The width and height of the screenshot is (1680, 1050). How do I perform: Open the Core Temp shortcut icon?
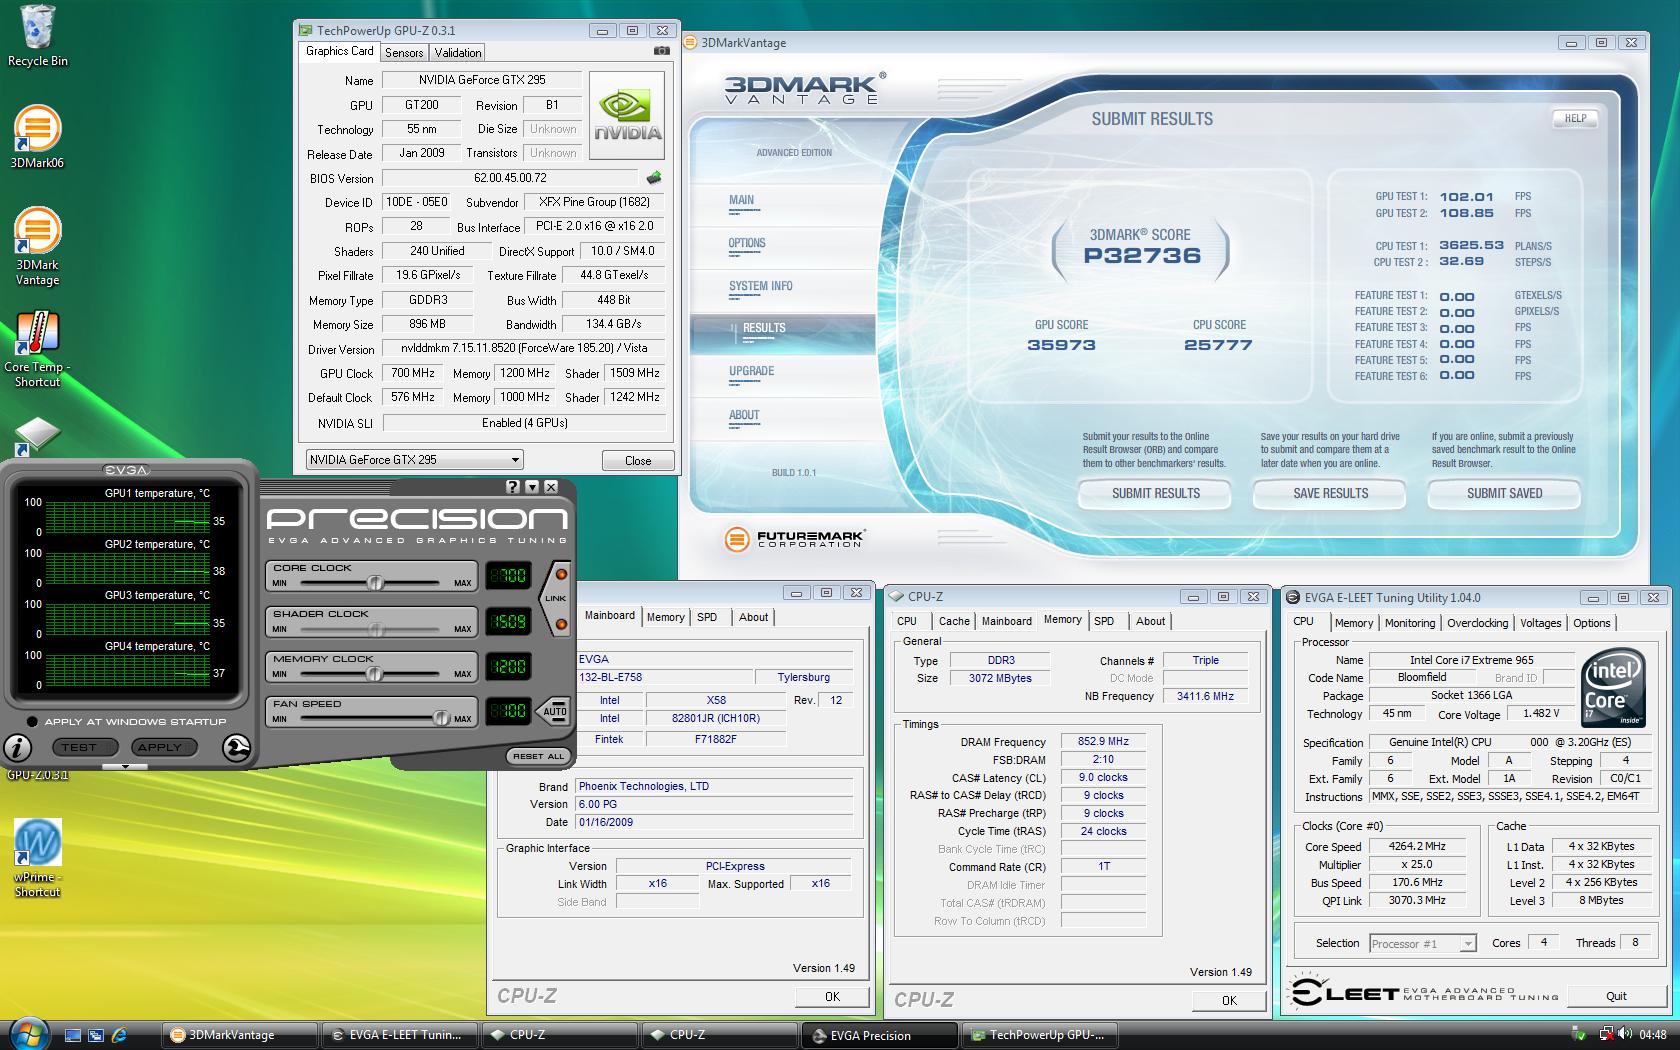click(37, 348)
